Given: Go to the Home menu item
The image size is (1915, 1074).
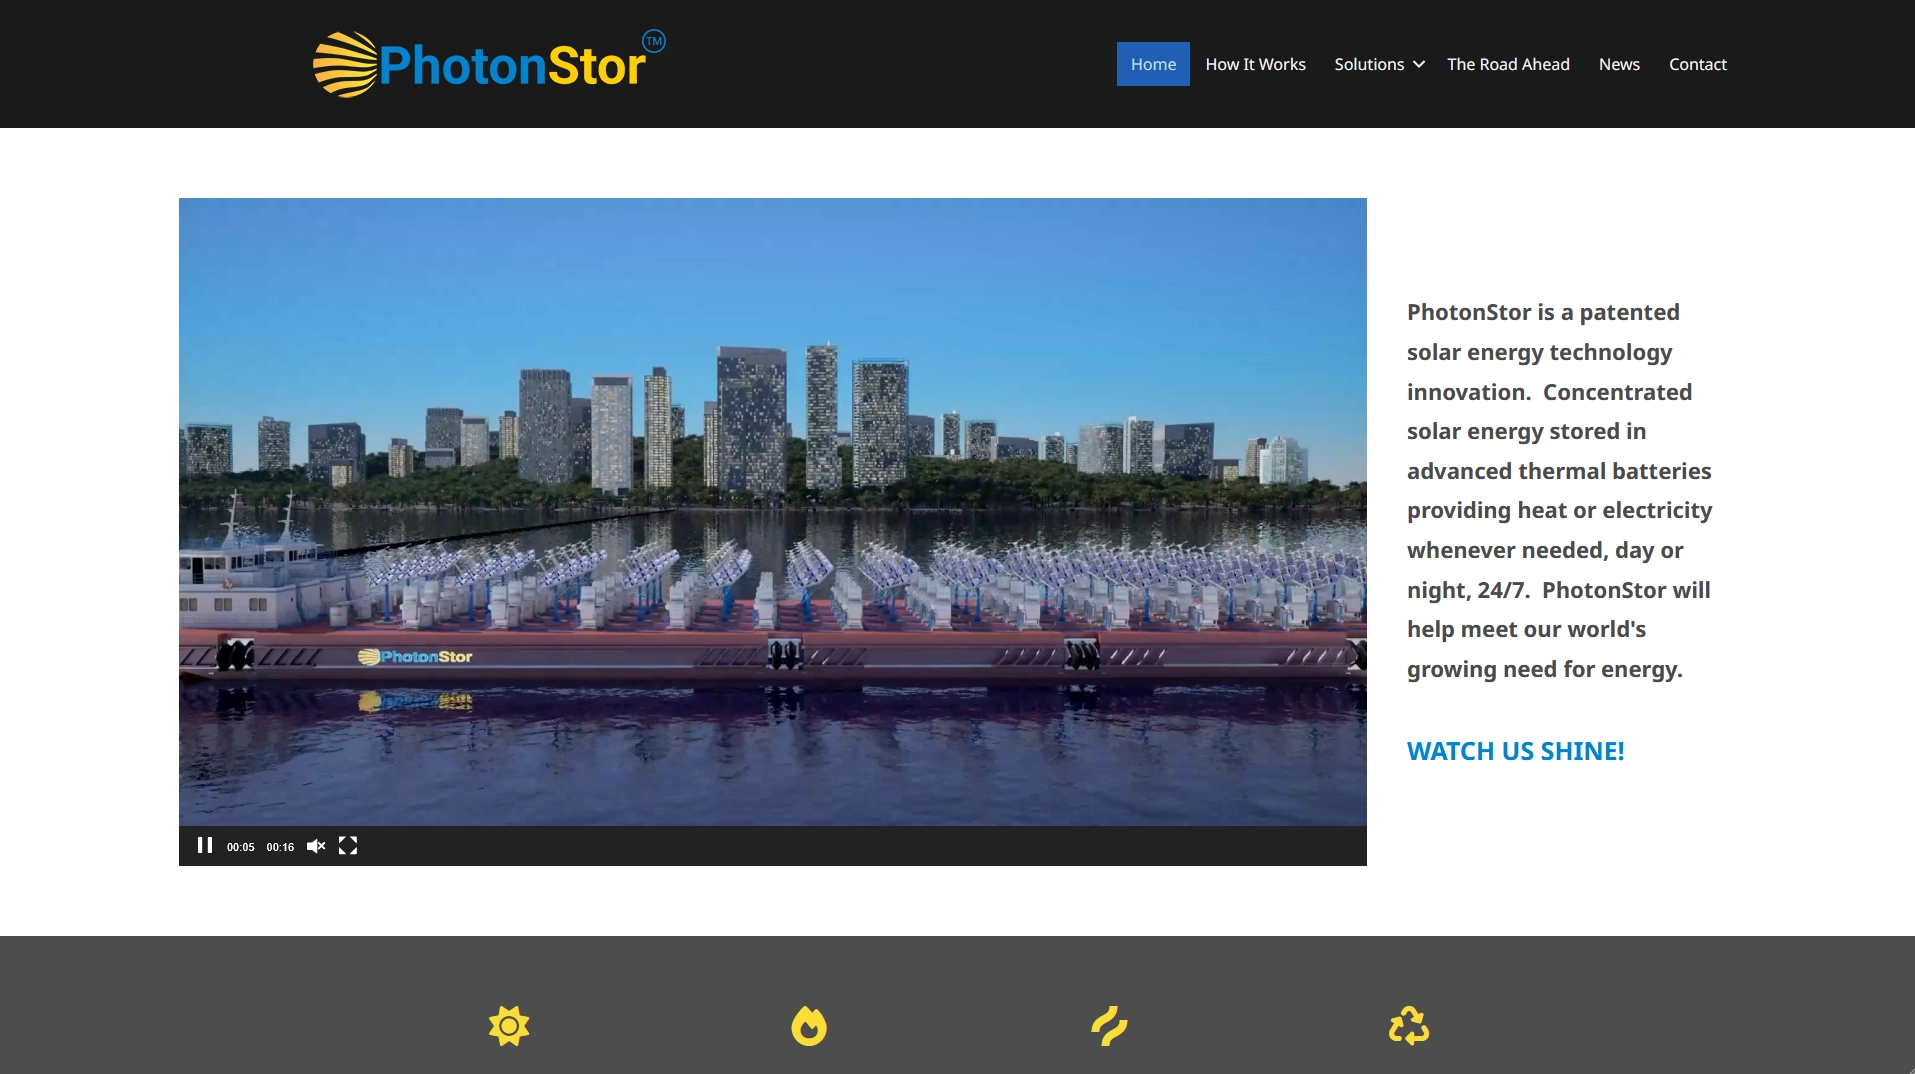Looking at the screenshot, I should [x=1153, y=64].
